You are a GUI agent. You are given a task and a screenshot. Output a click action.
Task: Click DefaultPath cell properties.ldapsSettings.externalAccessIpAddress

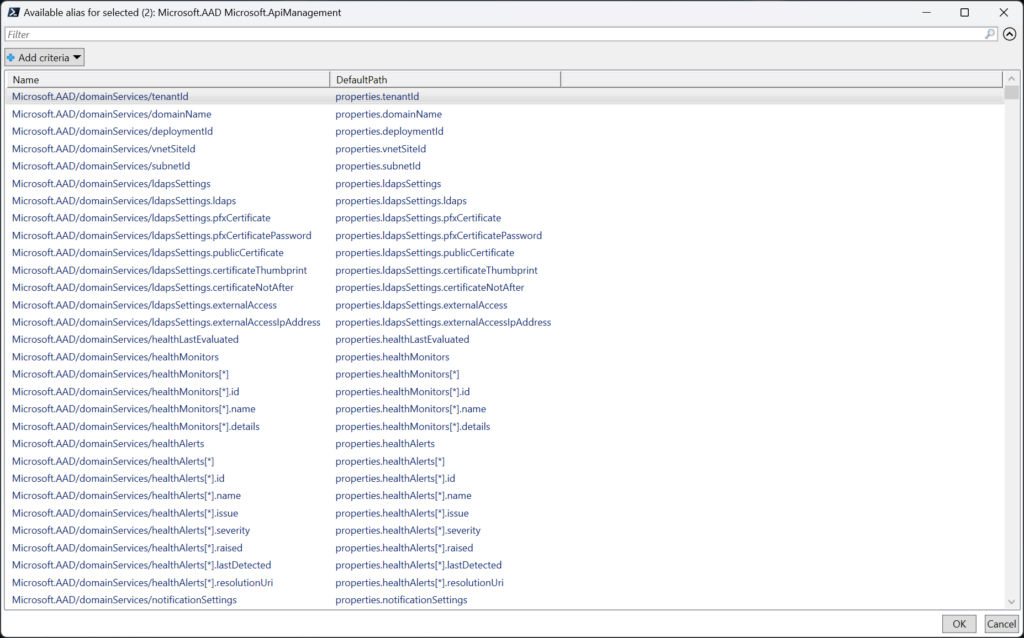(x=443, y=322)
